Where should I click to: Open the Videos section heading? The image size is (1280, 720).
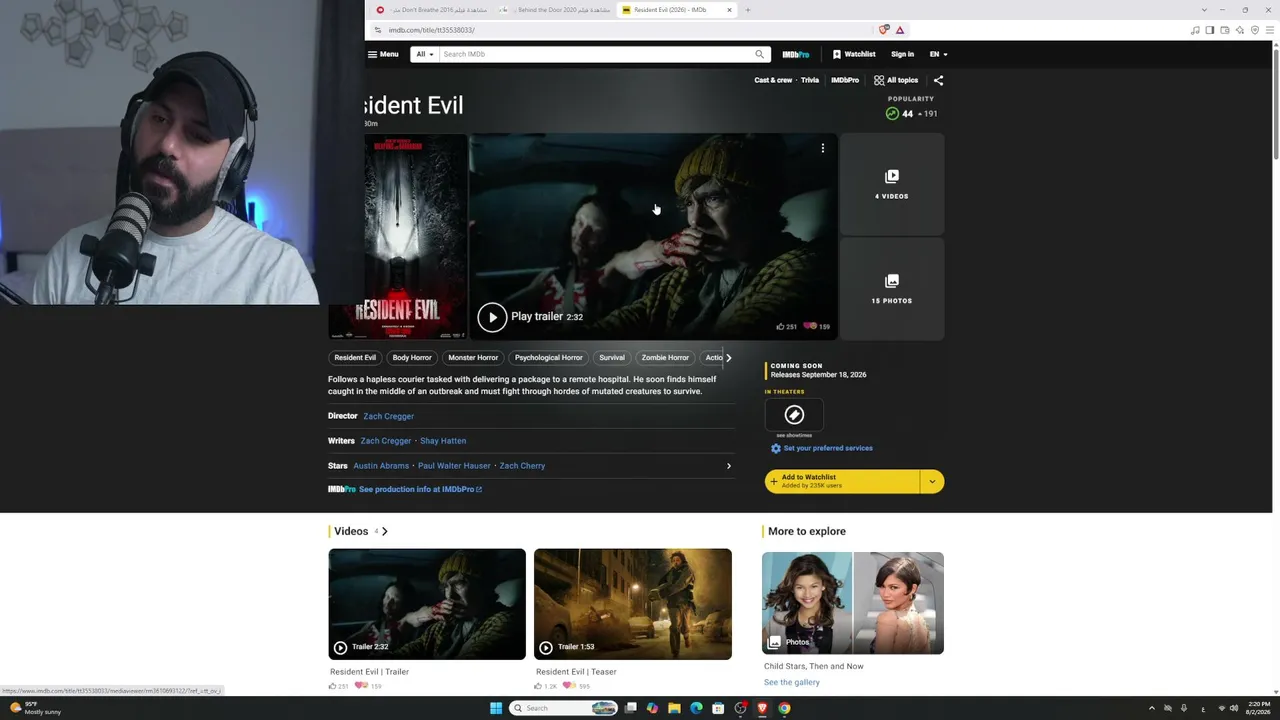pos(351,531)
